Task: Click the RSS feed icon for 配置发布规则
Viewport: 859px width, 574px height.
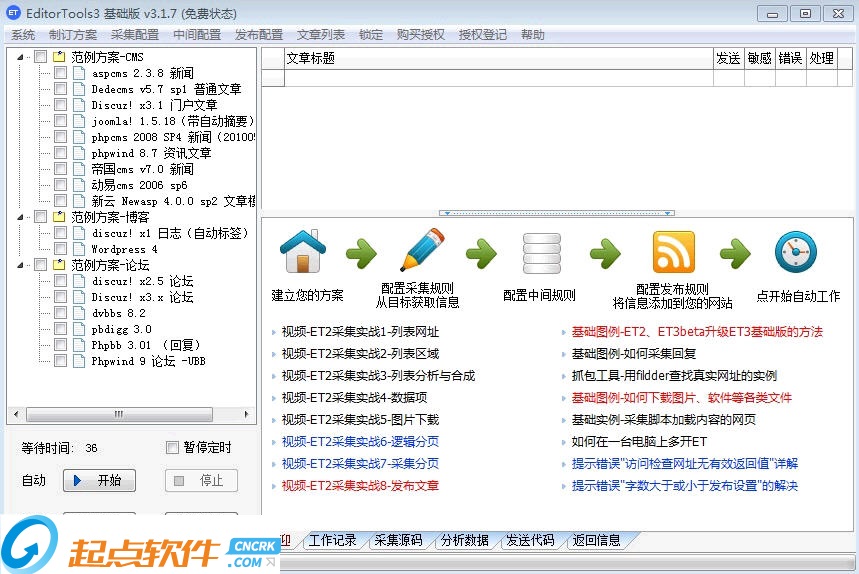Action: pos(673,251)
